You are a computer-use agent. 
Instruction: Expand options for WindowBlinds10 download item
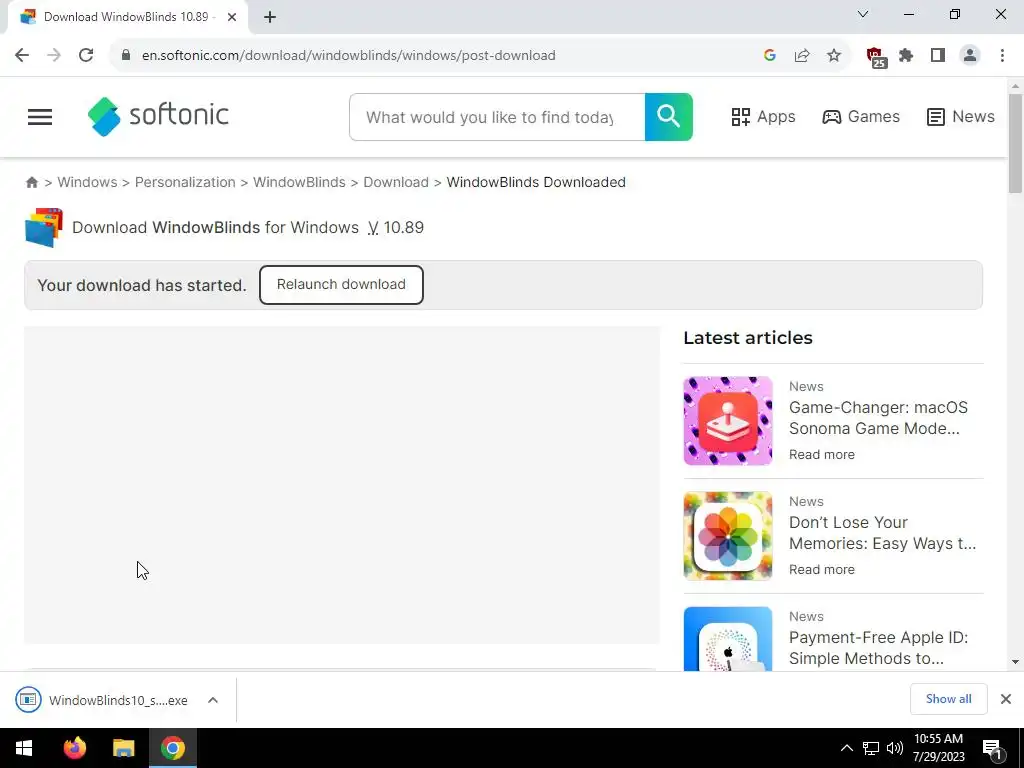[x=213, y=700]
